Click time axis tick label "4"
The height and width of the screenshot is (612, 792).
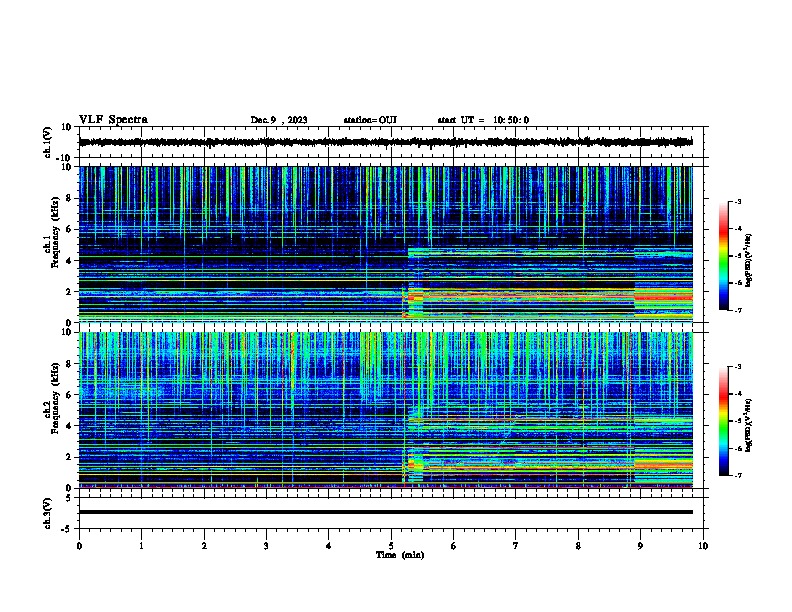click(329, 546)
